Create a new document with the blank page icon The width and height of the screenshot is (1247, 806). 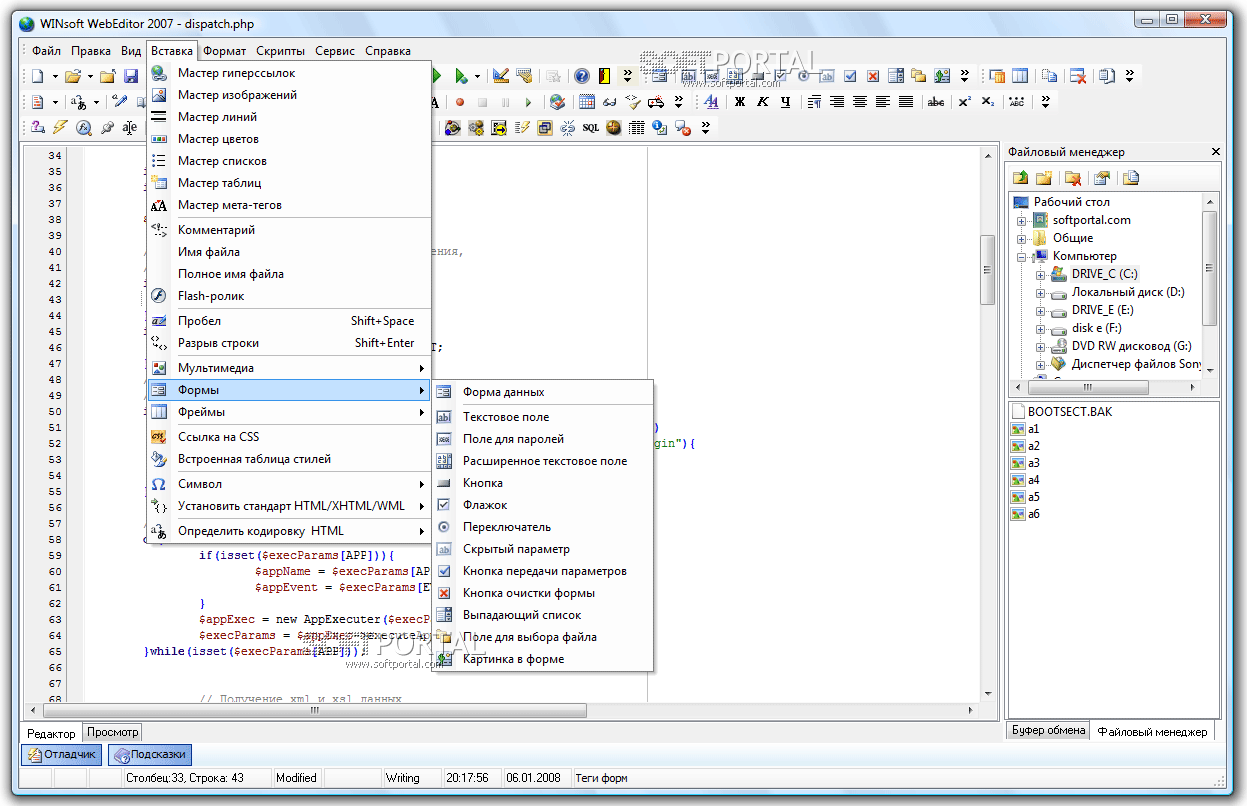[x=37, y=76]
